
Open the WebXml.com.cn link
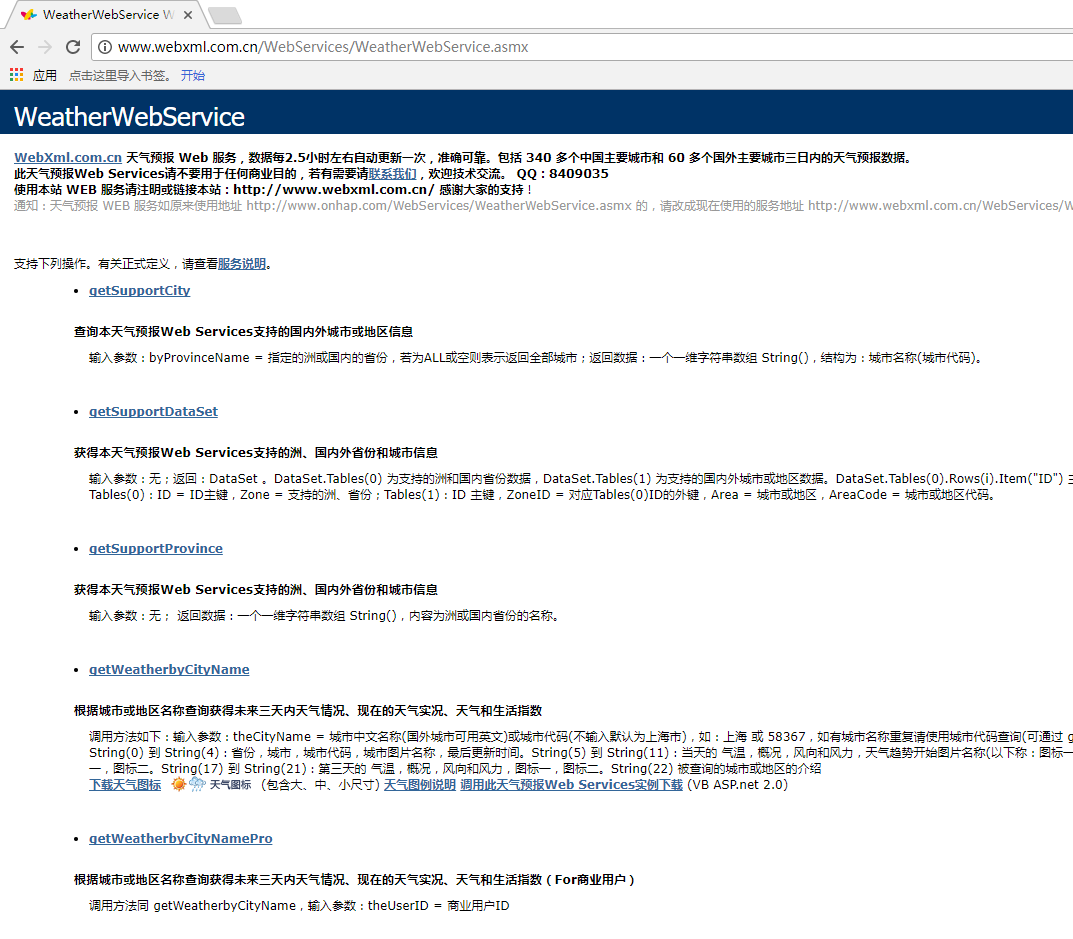pos(68,157)
